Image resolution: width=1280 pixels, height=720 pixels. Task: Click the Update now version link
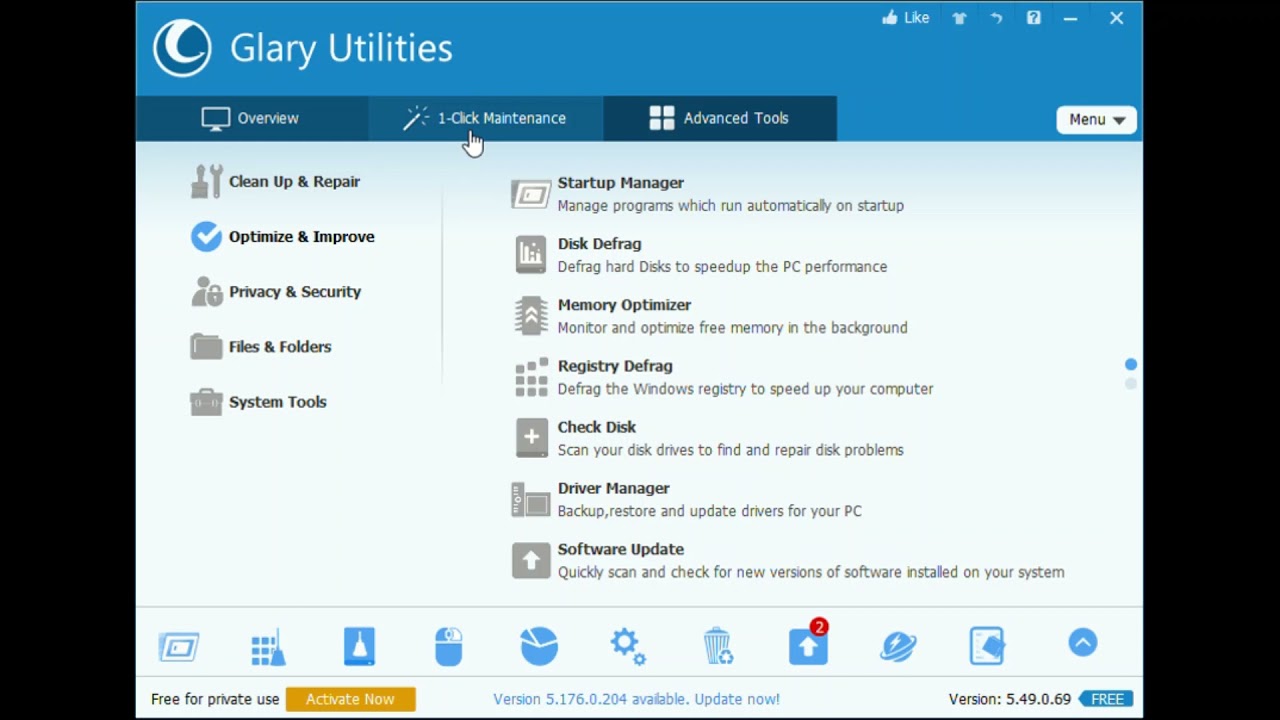(x=636, y=699)
